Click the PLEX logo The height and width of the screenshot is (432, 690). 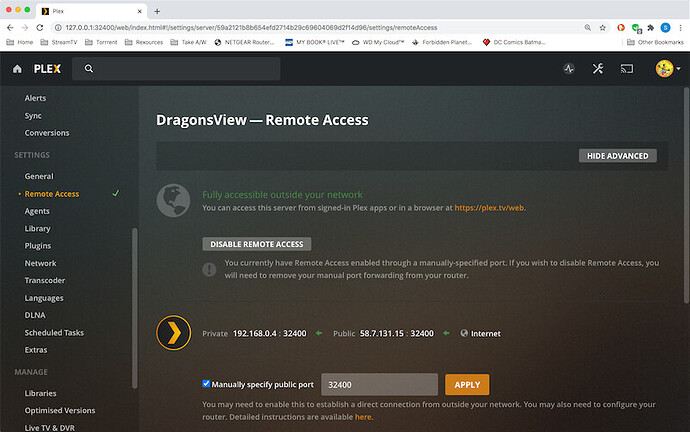coord(48,69)
